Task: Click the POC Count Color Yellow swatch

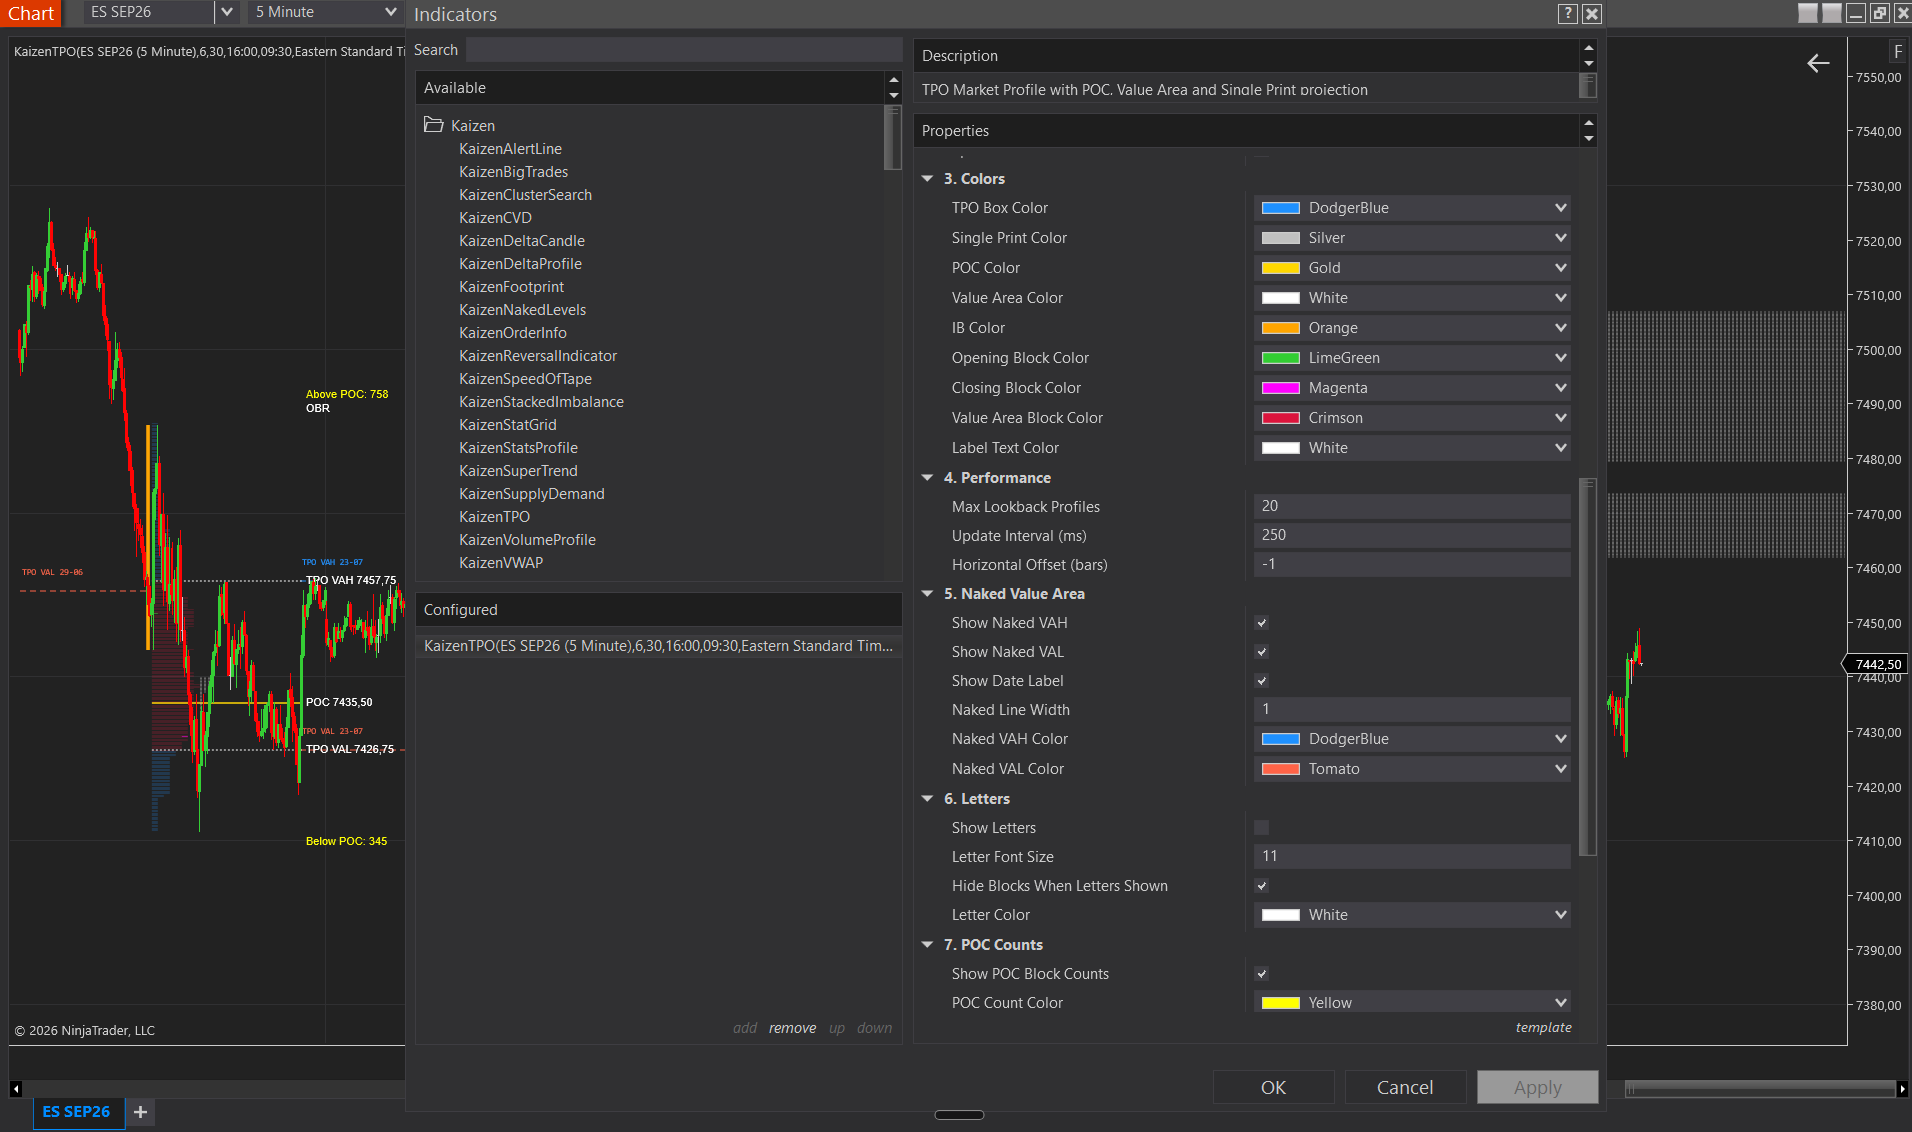Action: point(1281,1003)
